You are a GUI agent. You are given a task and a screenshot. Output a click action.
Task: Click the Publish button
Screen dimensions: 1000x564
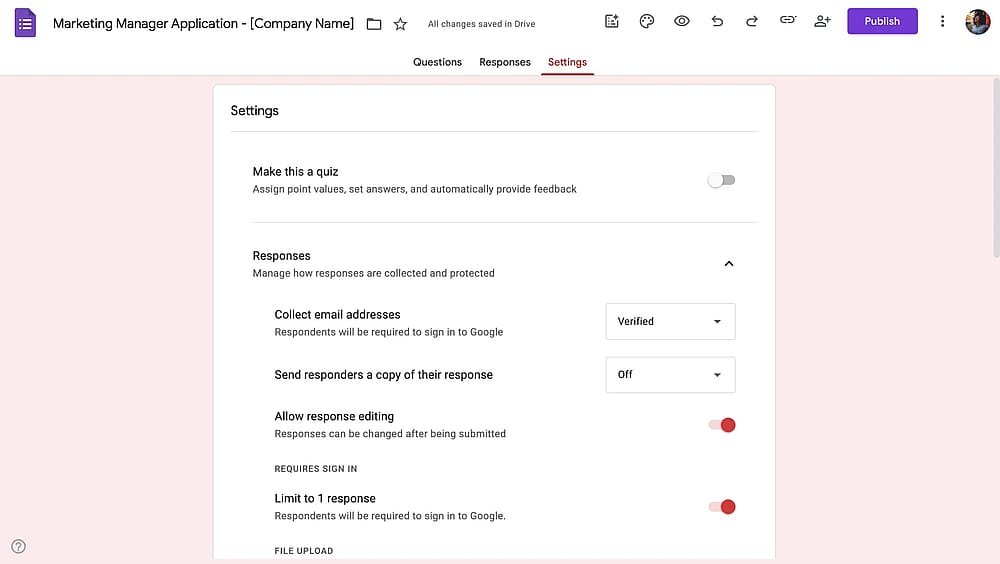pyautogui.click(x=882, y=21)
